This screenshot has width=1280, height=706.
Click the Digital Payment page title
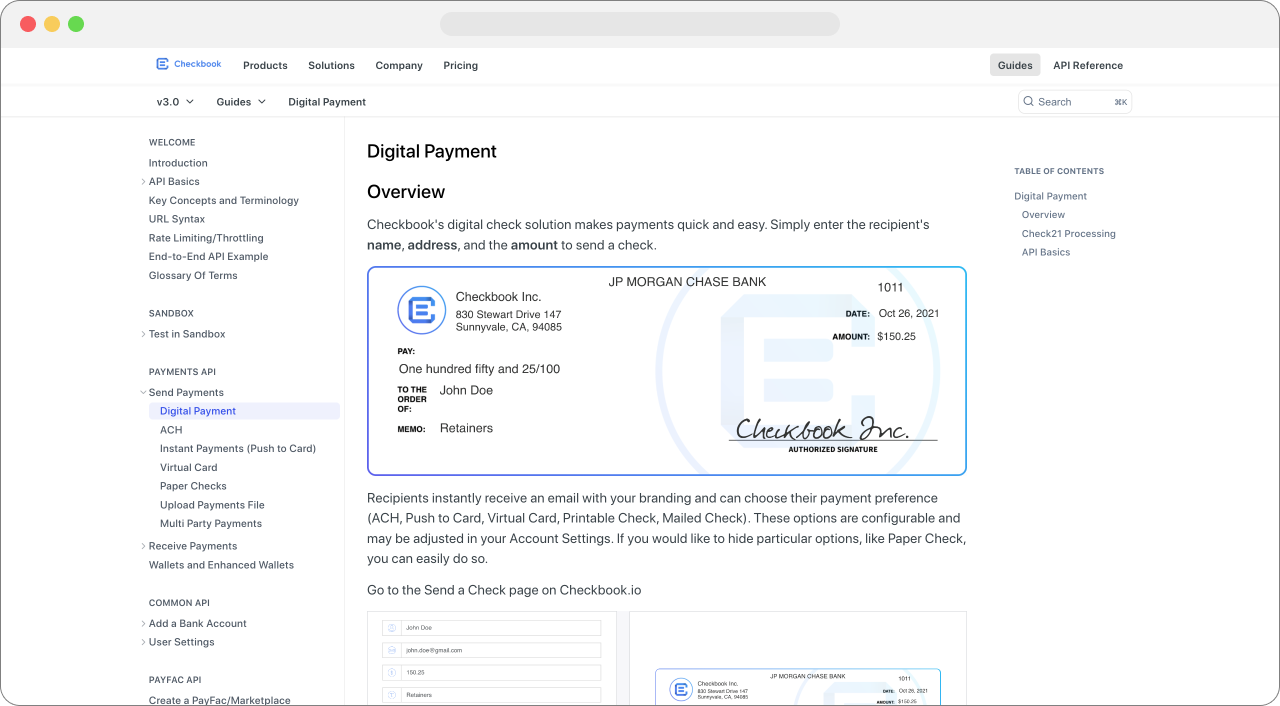[x=432, y=152]
